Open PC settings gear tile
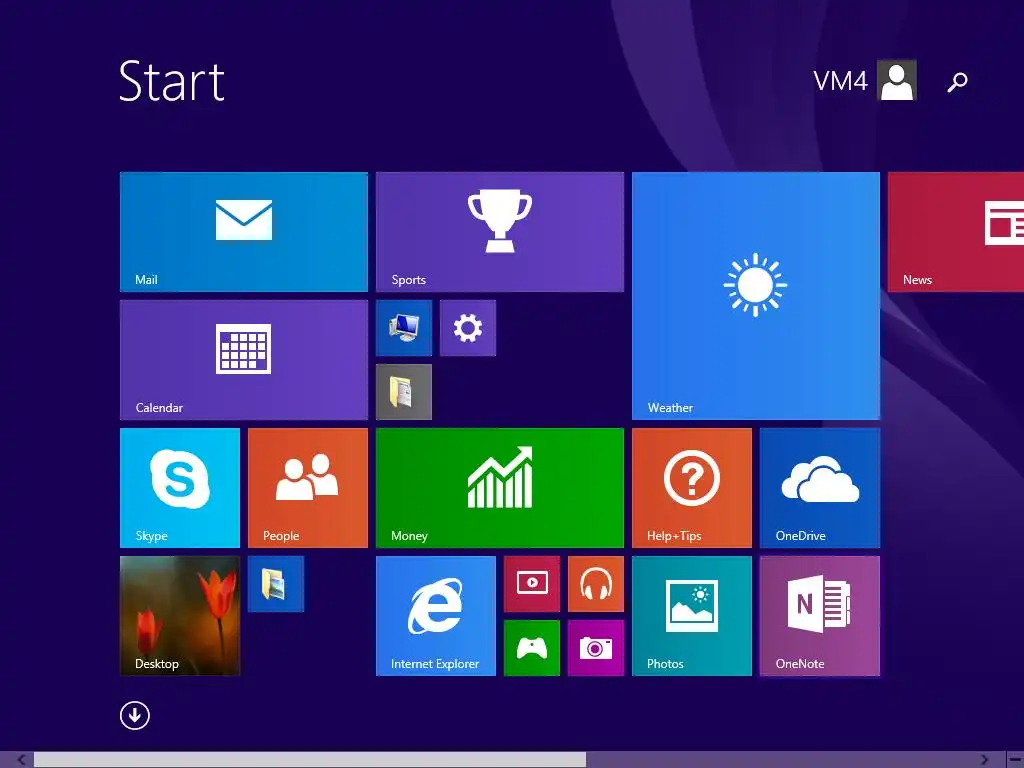Screen dimensions: 1024x768 point(468,328)
